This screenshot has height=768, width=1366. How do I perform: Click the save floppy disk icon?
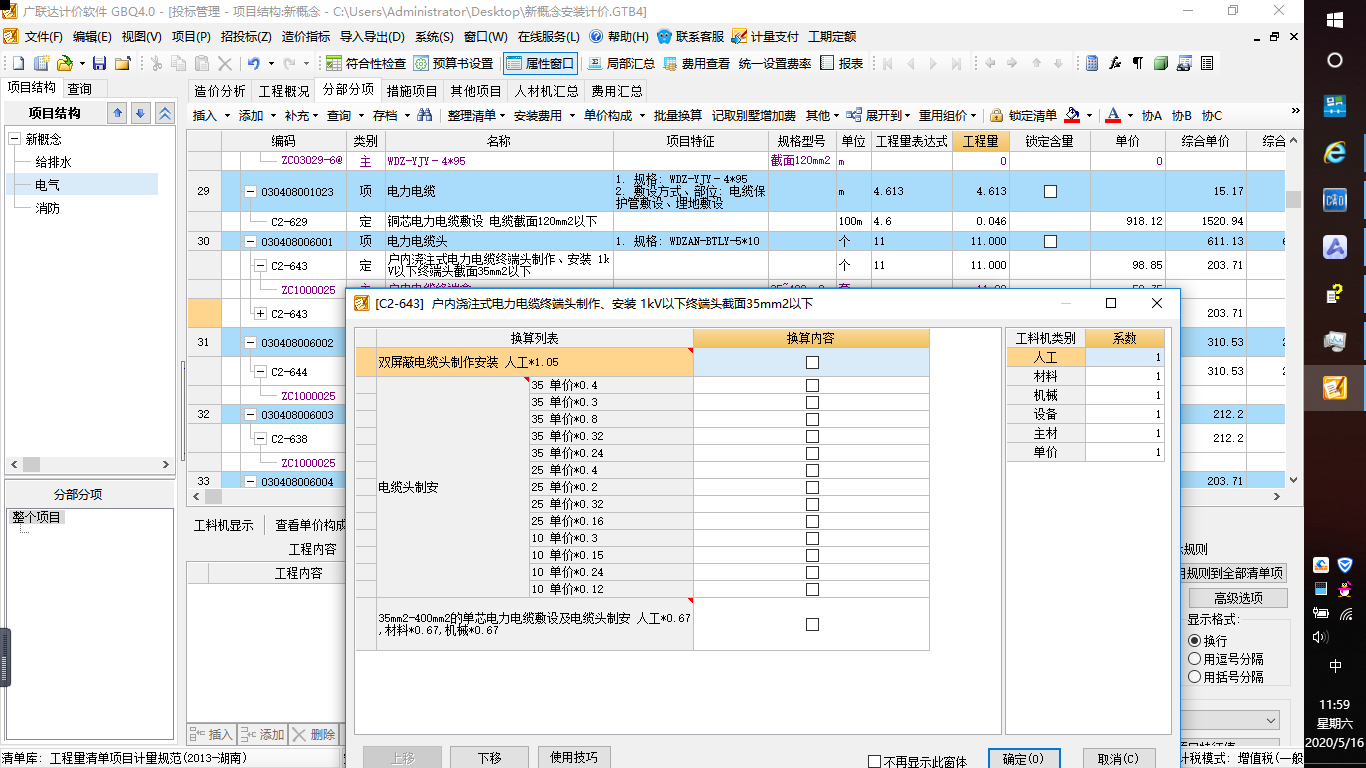click(99, 63)
